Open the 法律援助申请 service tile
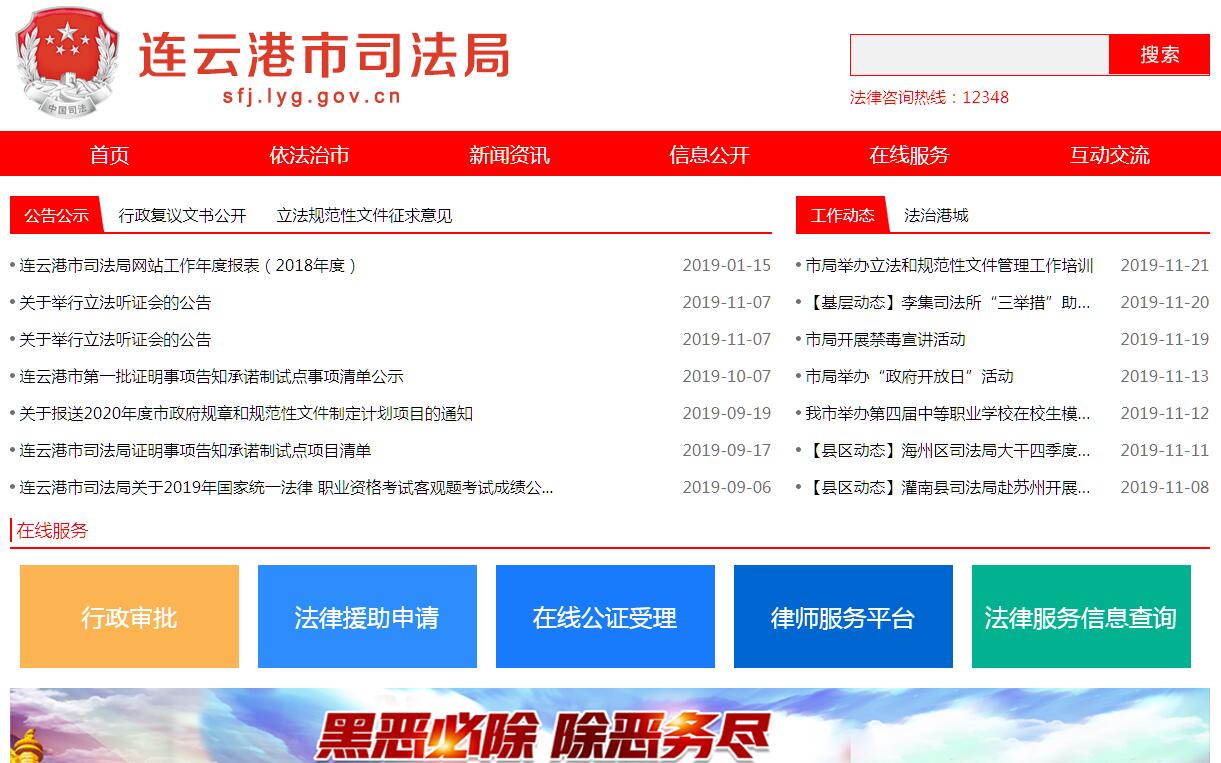This screenshot has width=1221, height=763. click(x=367, y=617)
